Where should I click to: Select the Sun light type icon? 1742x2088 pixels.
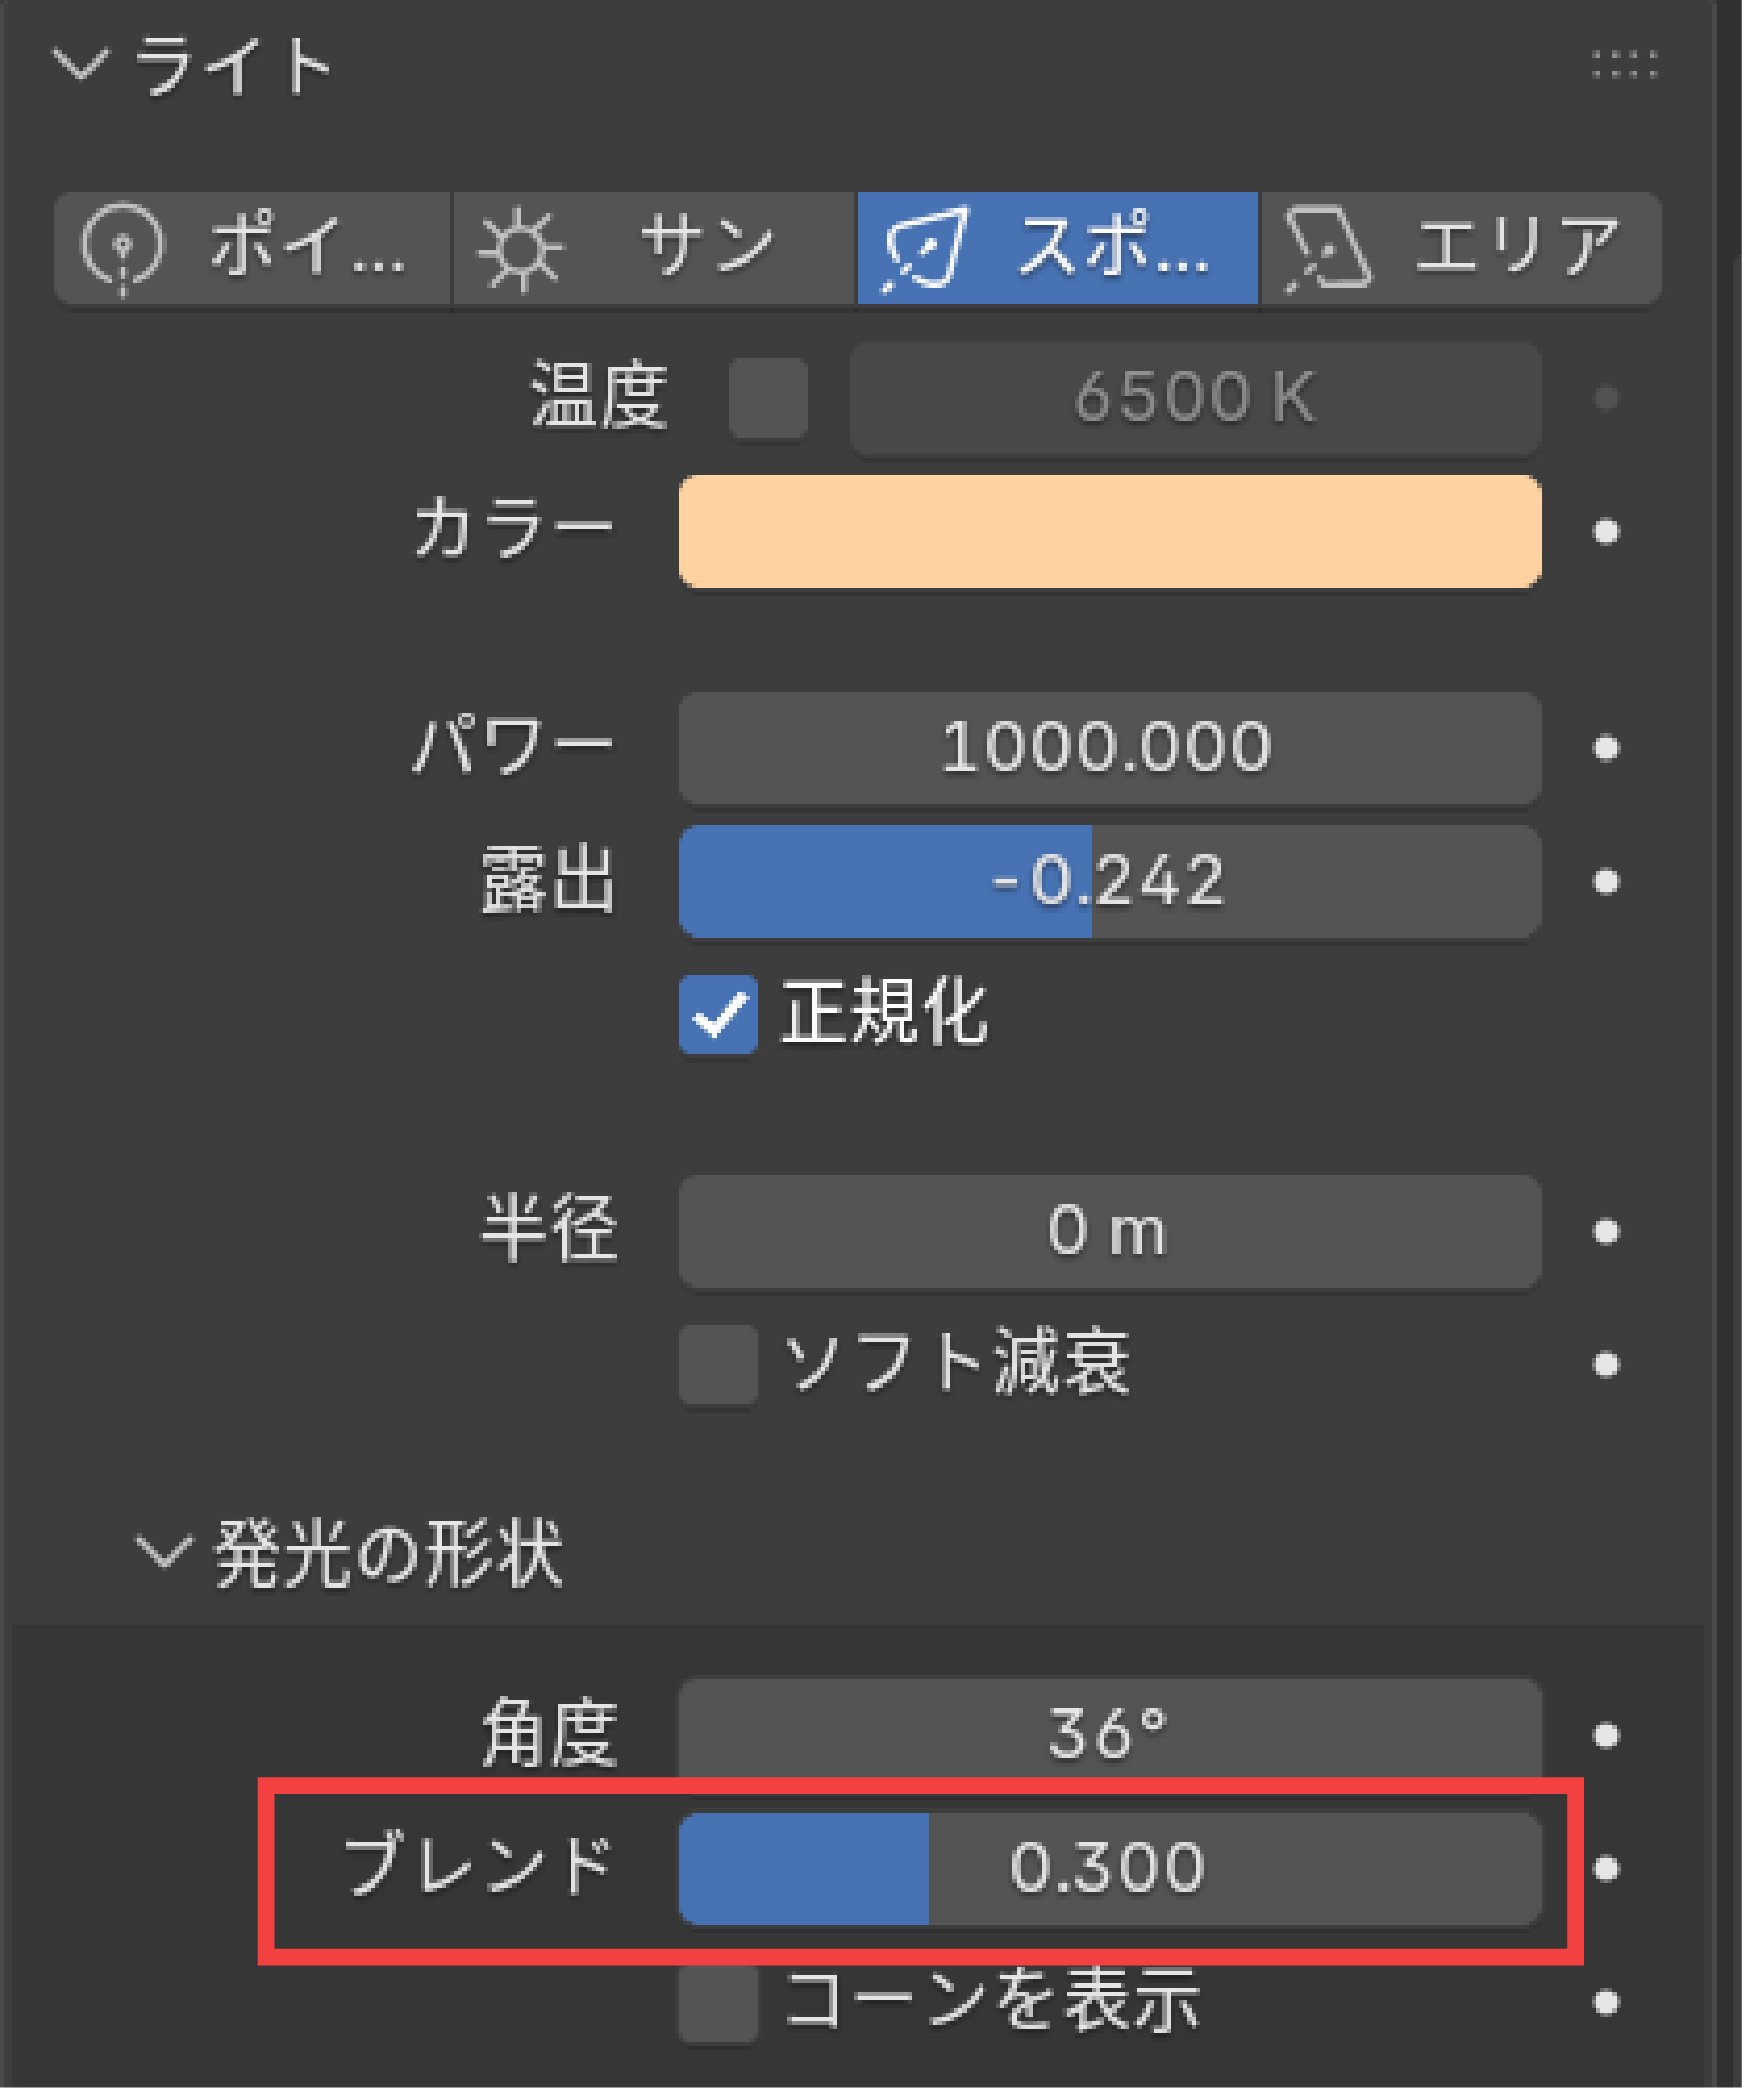pos(520,249)
